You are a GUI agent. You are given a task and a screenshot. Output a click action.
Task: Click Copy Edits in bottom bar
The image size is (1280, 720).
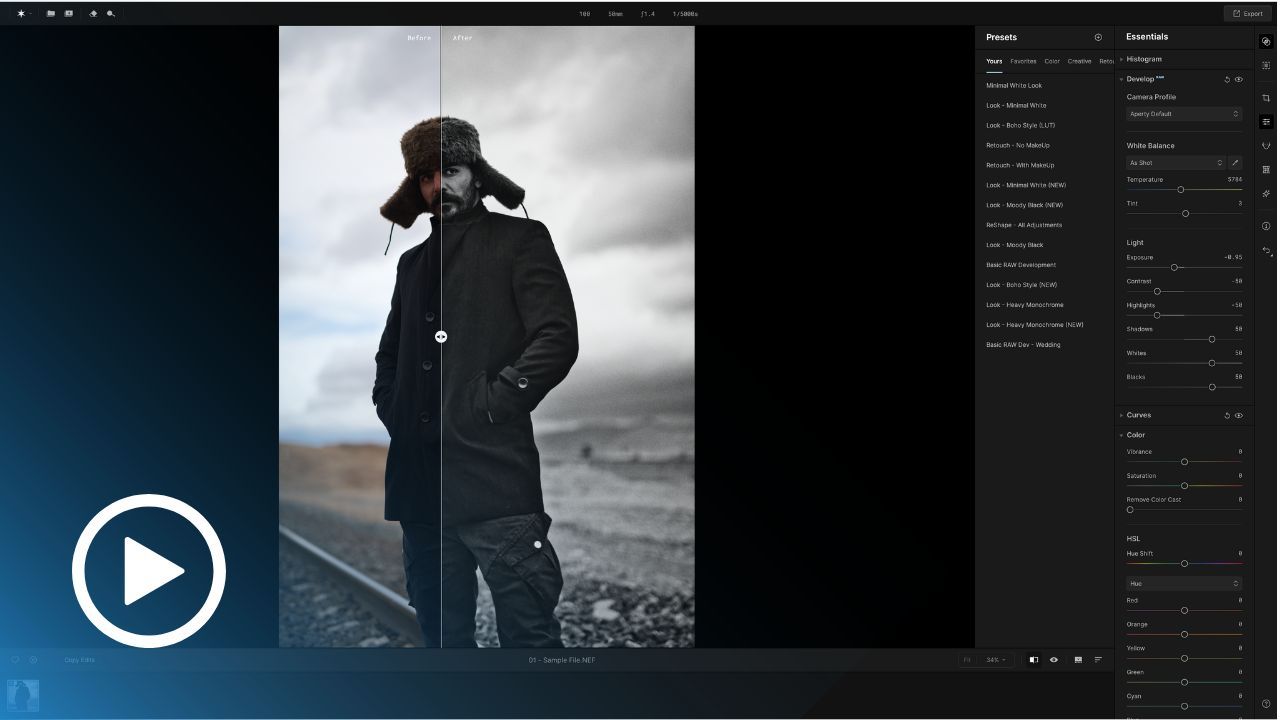pos(79,660)
